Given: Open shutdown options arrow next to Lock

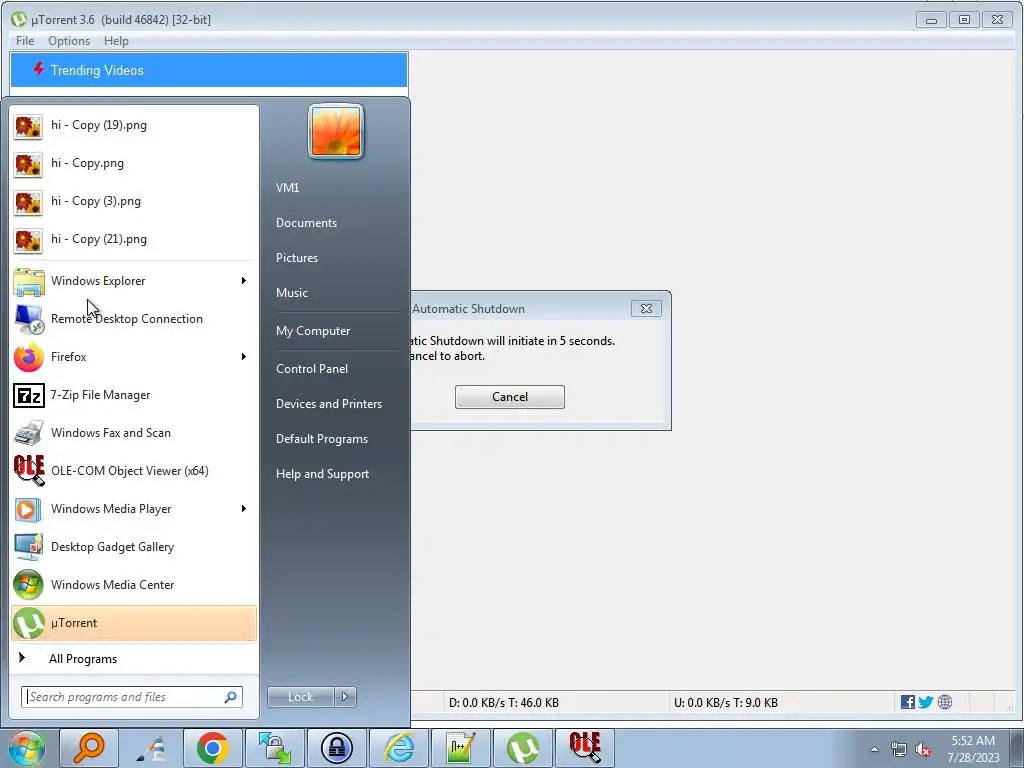Looking at the screenshot, I should 345,697.
